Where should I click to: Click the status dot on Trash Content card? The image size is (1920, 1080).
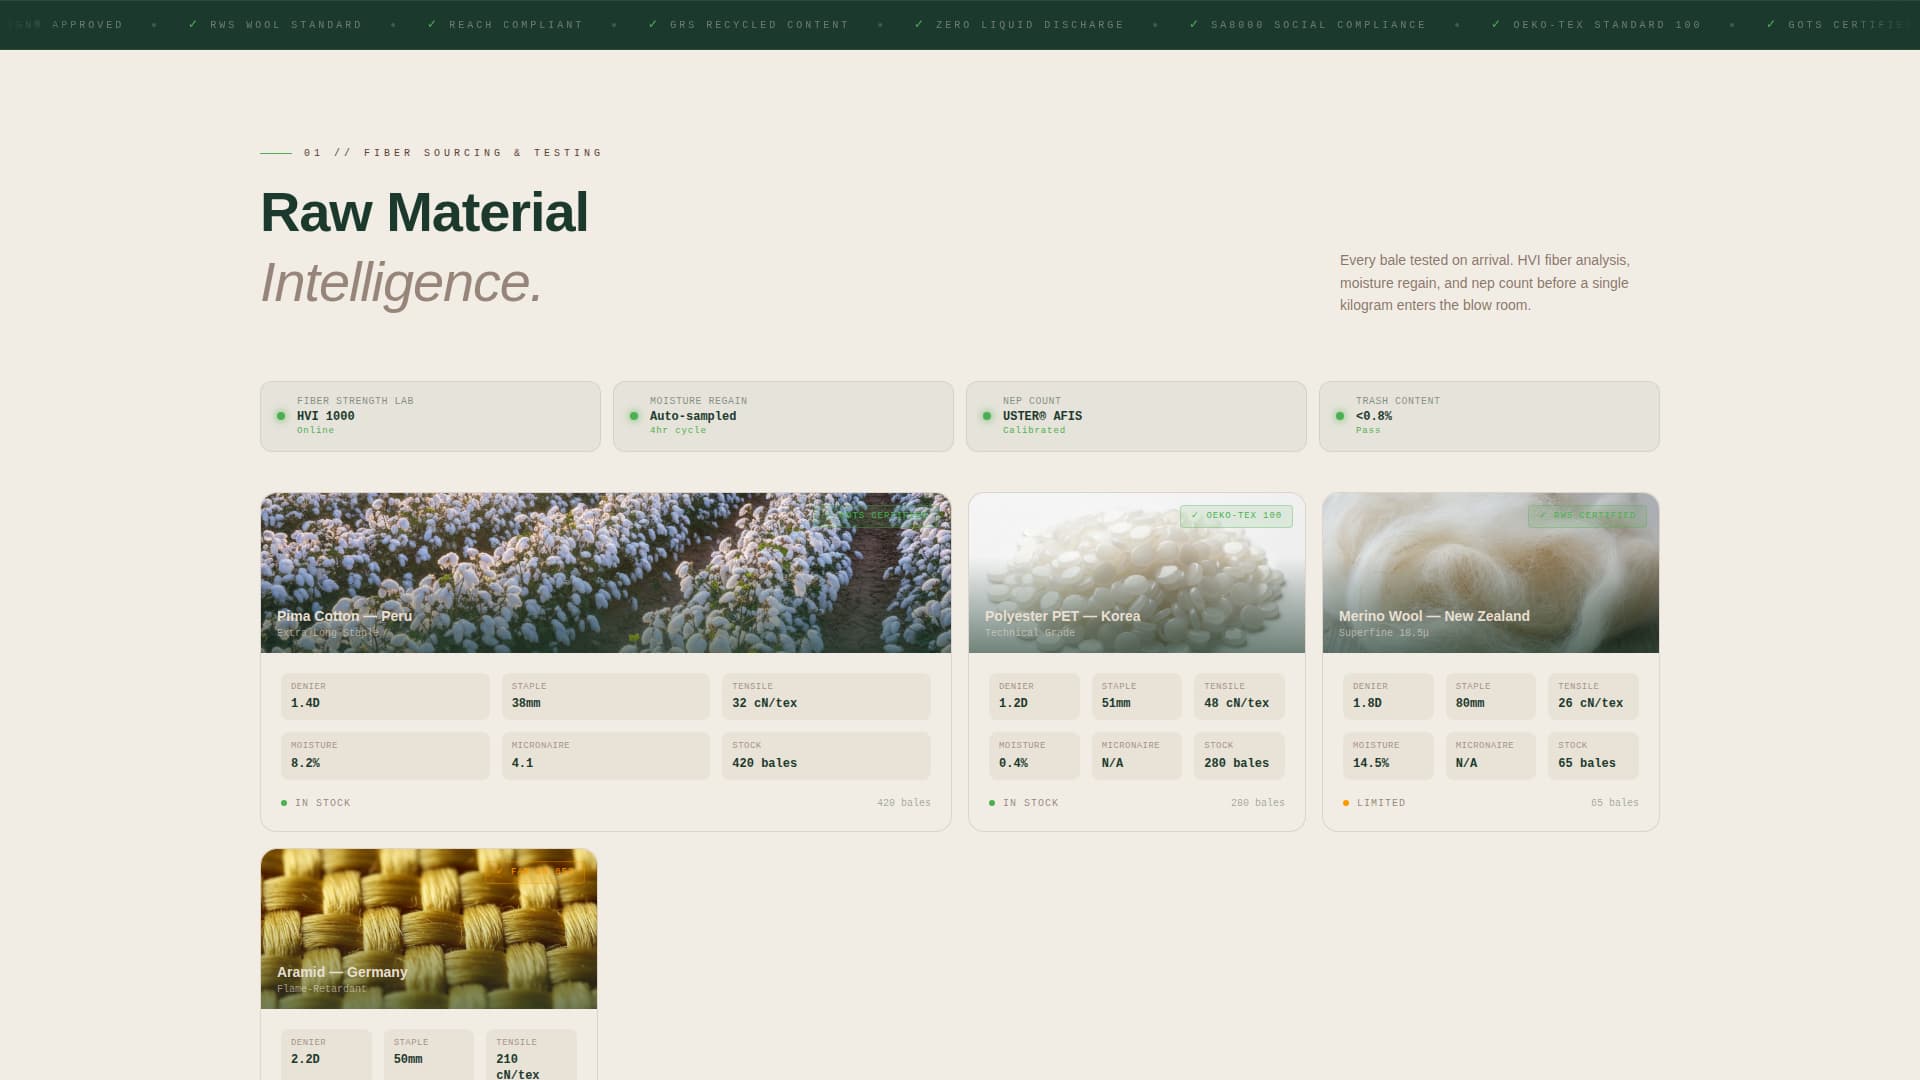[x=1340, y=415]
